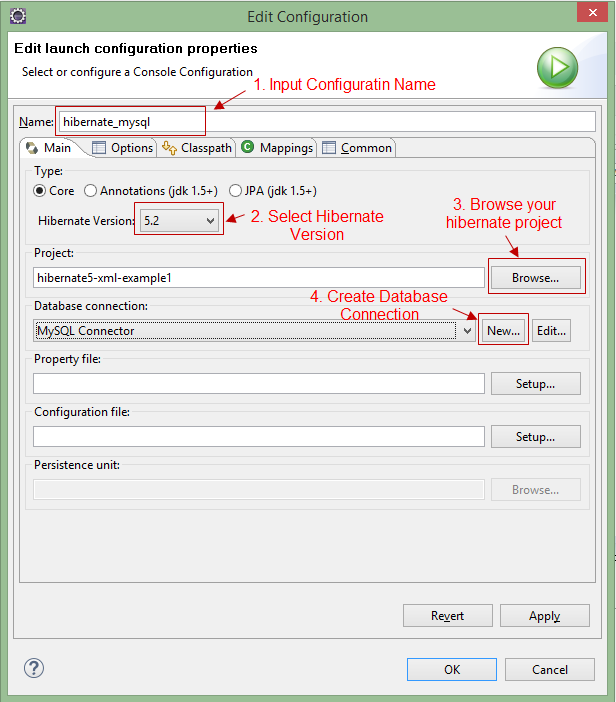The image size is (616, 702).
Task: Click the Configuration file text field
Action: click(x=259, y=437)
